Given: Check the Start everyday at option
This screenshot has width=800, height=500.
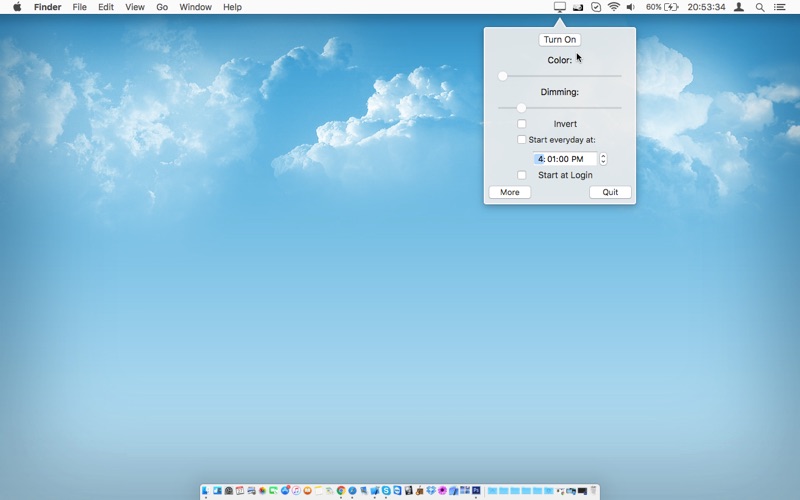Looking at the screenshot, I should 521,140.
